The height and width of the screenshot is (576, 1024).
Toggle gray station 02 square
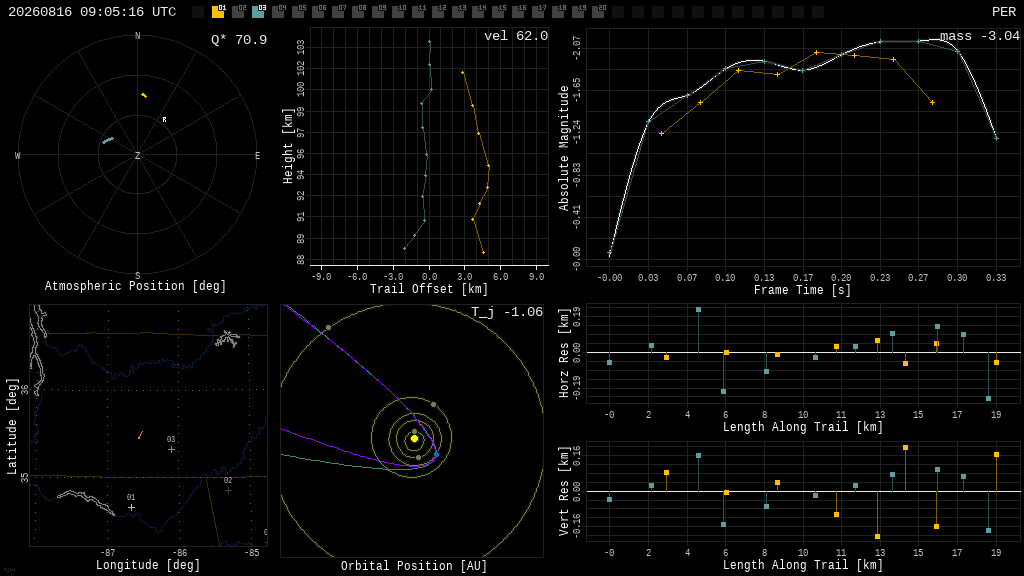click(238, 12)
